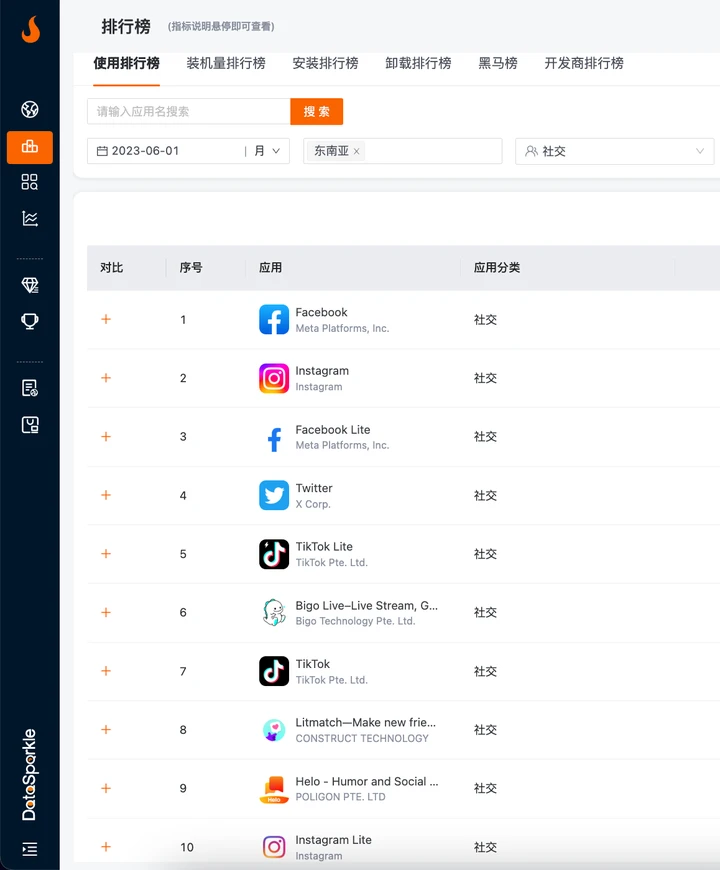Image resolution: width=720 pixels, height=870 pixels.
Task: Open the 月 period dropdown
Action: point(267,151)
